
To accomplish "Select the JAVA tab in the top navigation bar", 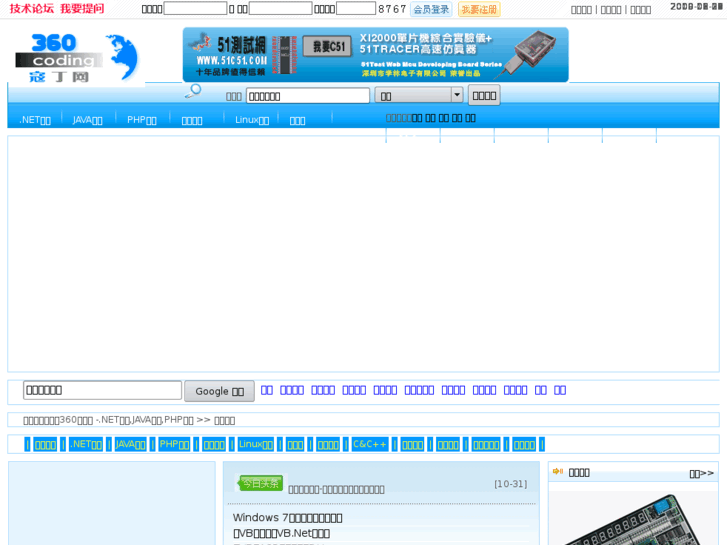I will point(87,120).
